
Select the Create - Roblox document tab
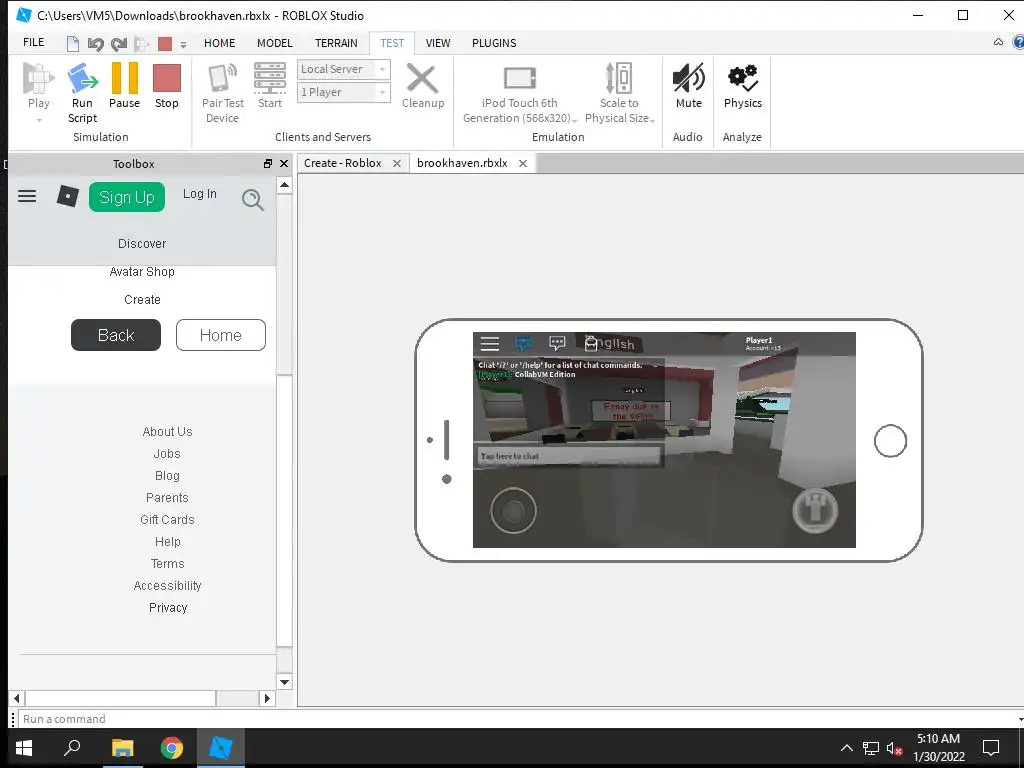point(342,163)
